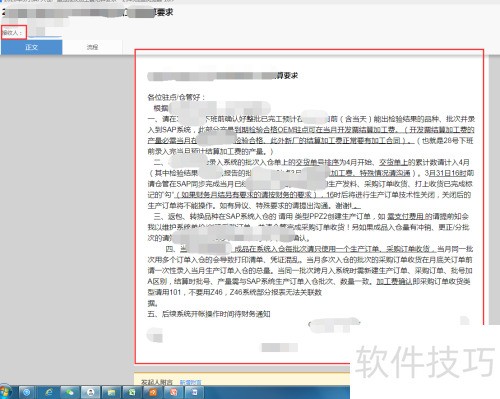Click the greeting line 各位驻点/仓管好
Screen dimensions: 500x399
coord(176,97)
